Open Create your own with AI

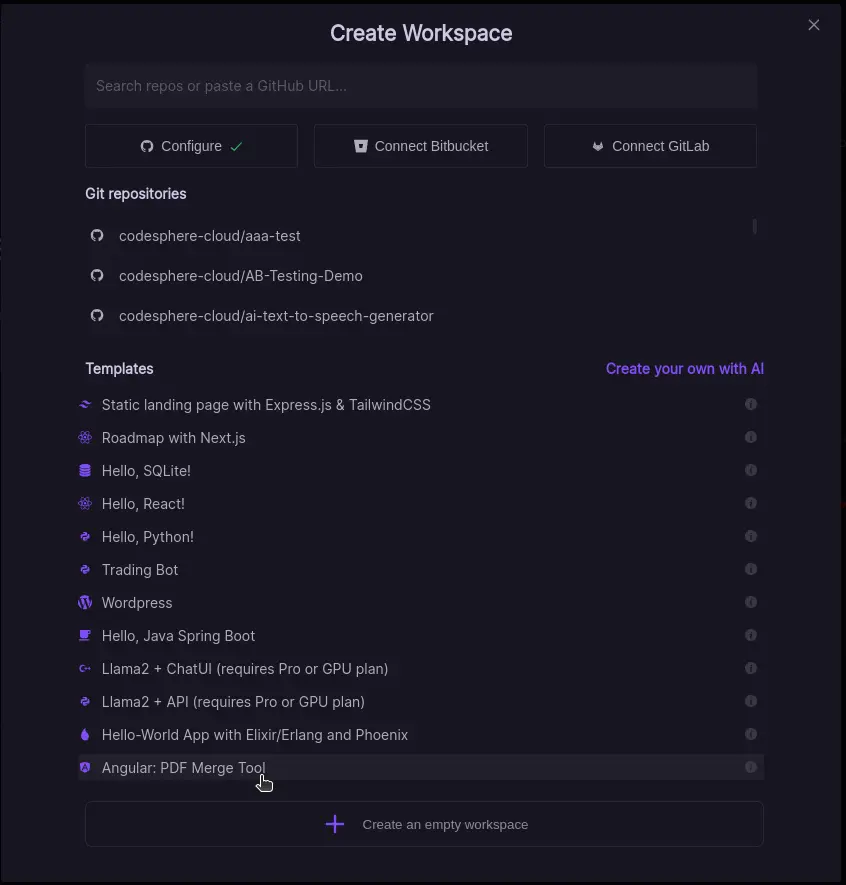(685, 368)
